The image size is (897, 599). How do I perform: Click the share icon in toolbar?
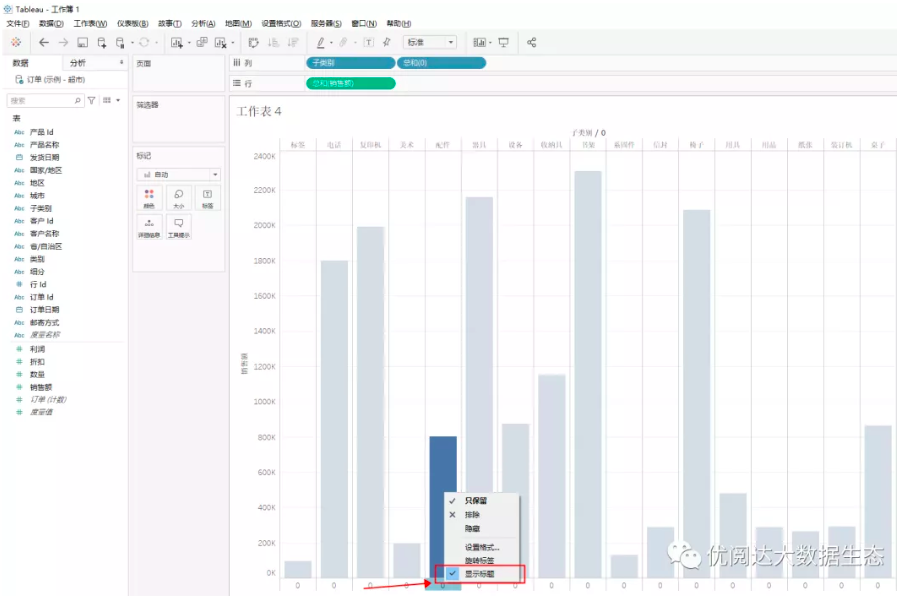point(532,42)
